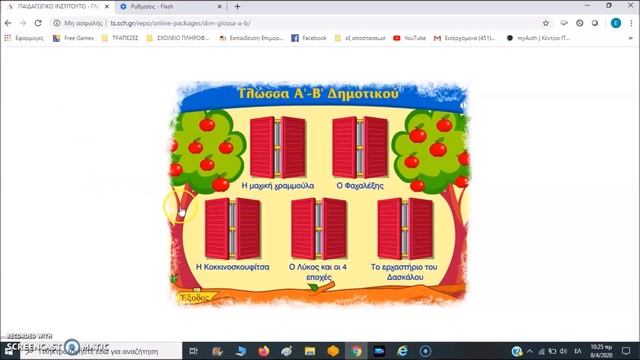Open the help question-mark tray icon
Image resolution: width=640 pixels, height=360 pixels.
point(516,351)
